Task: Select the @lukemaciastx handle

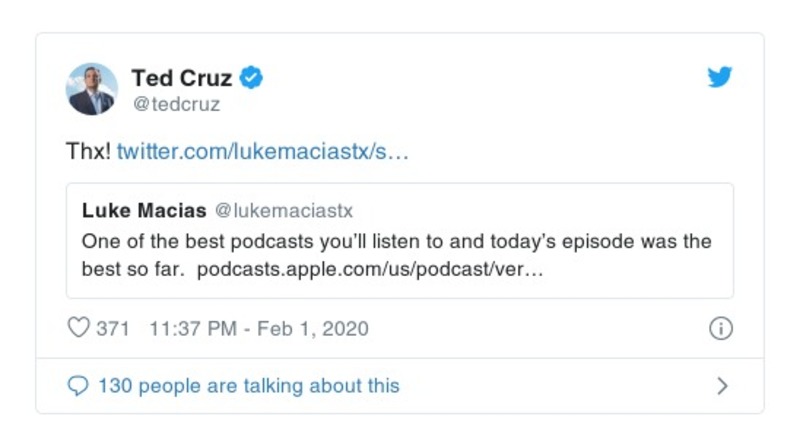Action: tap(284, 211)
